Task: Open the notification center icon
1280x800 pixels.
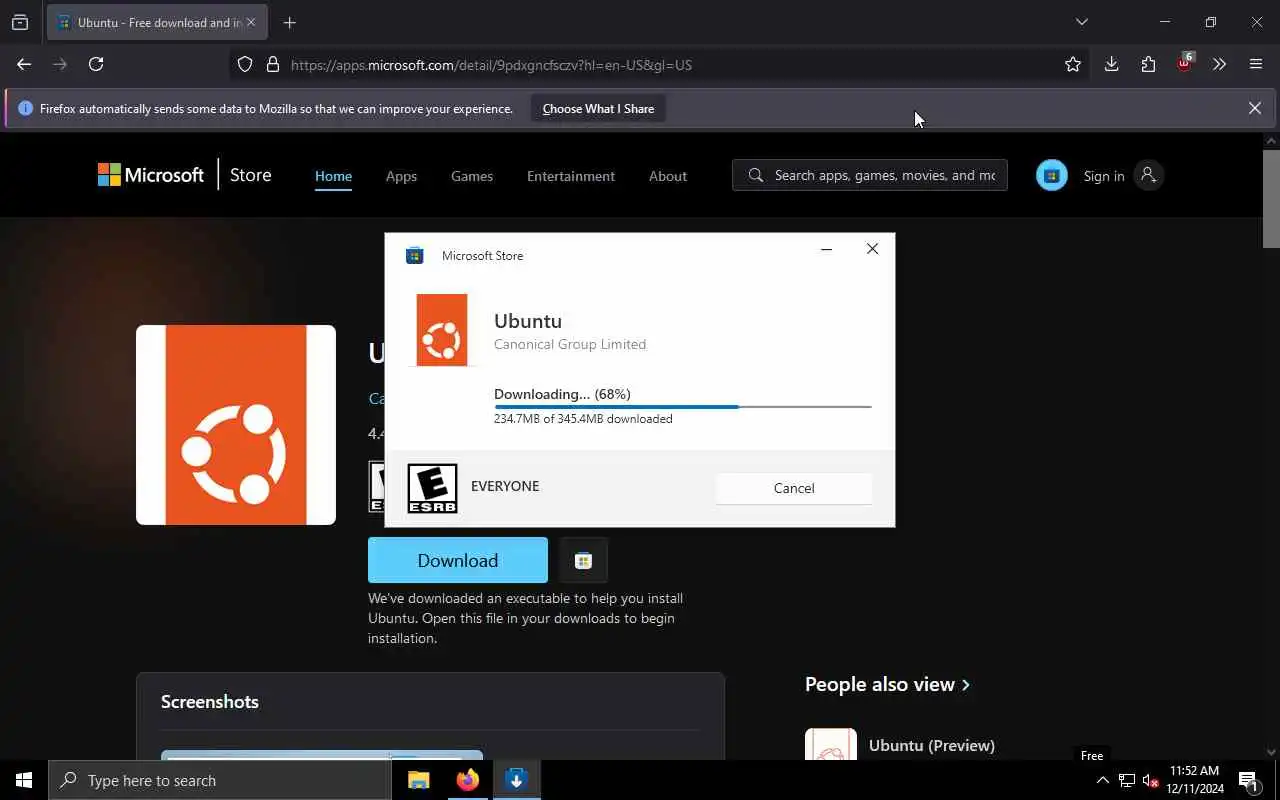Action: (1248, 781)
